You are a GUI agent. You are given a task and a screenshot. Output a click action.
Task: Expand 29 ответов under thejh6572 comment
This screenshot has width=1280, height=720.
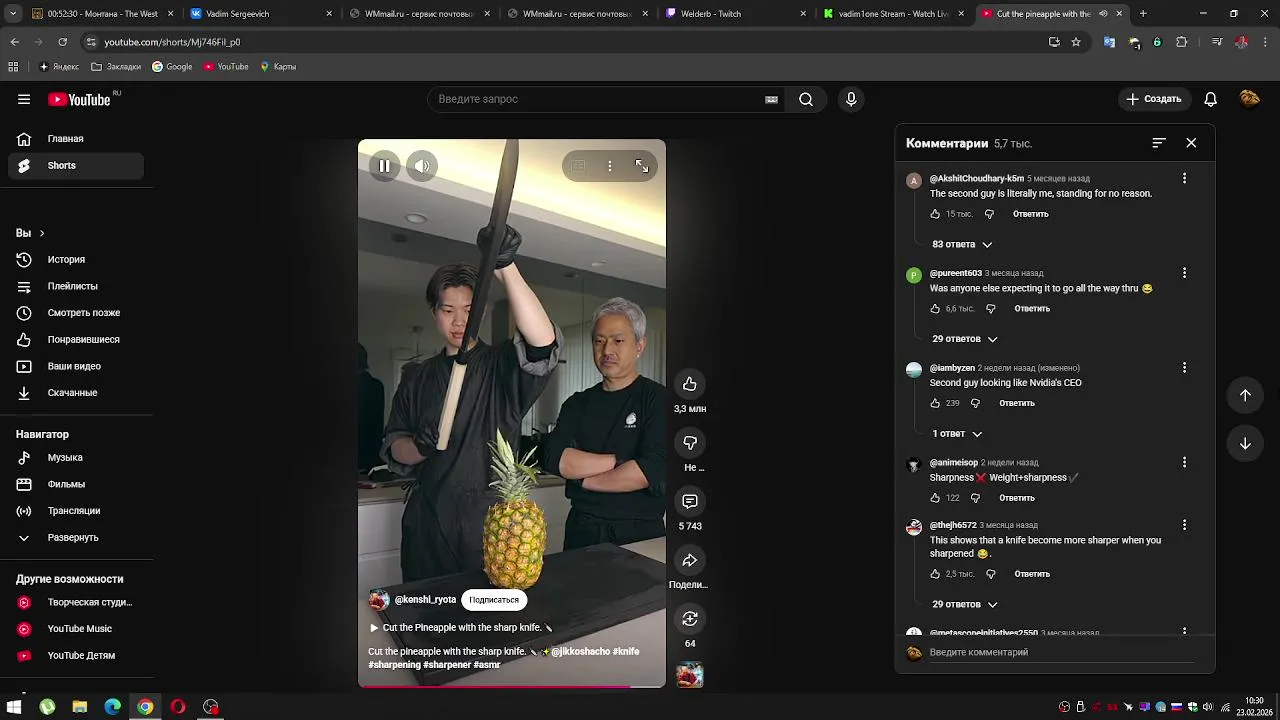tap(965, 605)
